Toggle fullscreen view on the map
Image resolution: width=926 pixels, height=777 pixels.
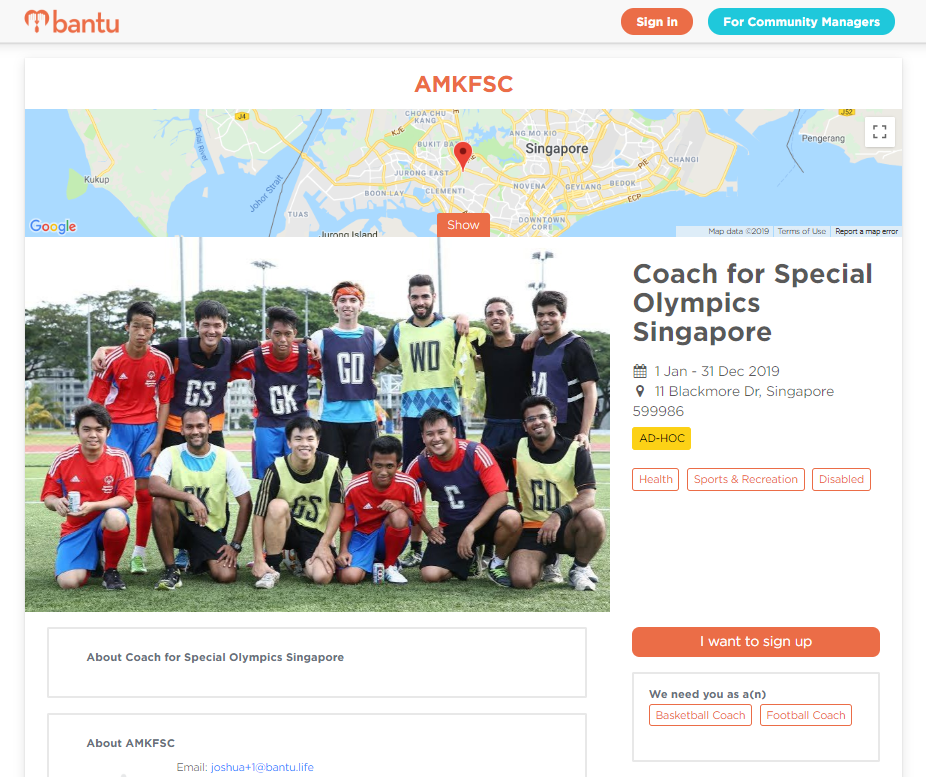pos(879,132)
